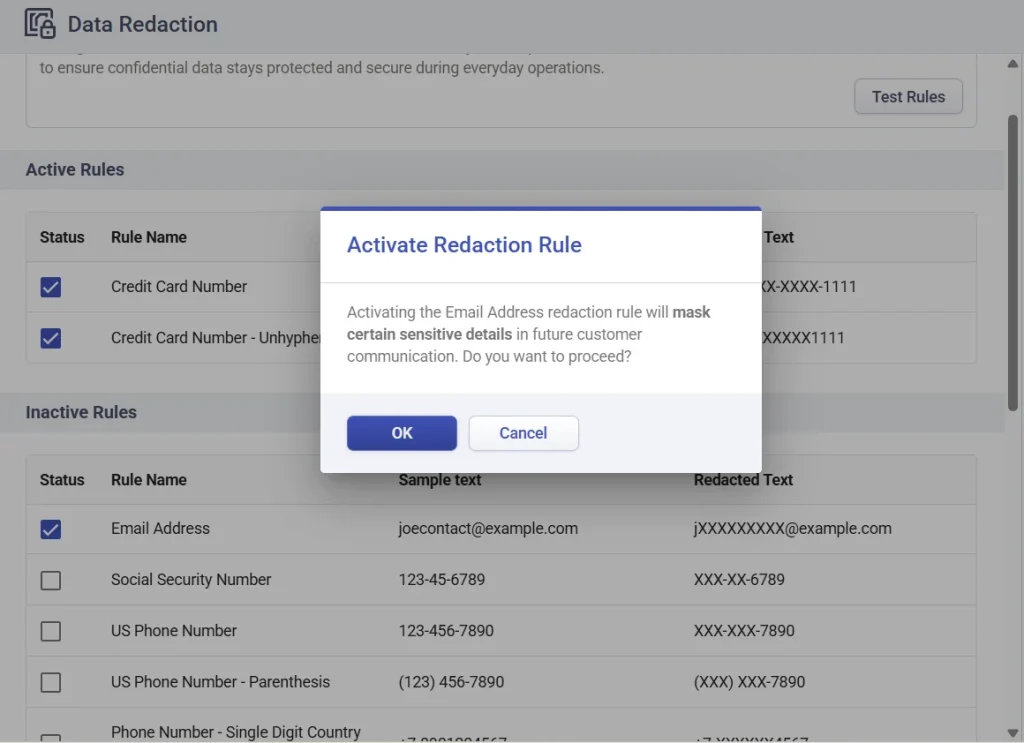Screen dimensions: 1024x743
Task: Click the Social Security Number rule name
Action: pyautogui.click(x=191, y=579)
